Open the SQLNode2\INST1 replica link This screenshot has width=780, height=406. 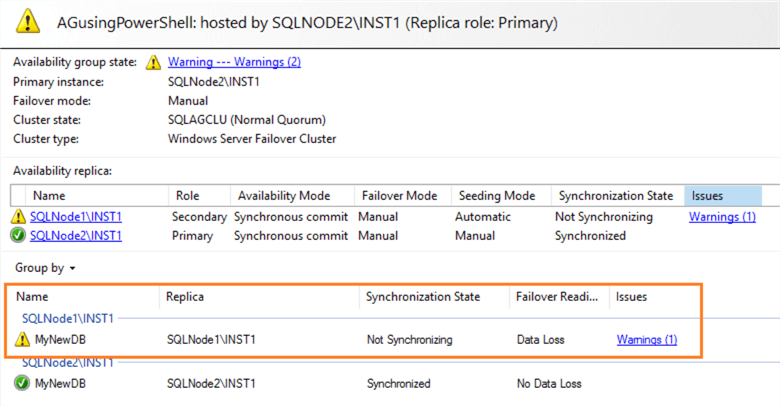76,236
